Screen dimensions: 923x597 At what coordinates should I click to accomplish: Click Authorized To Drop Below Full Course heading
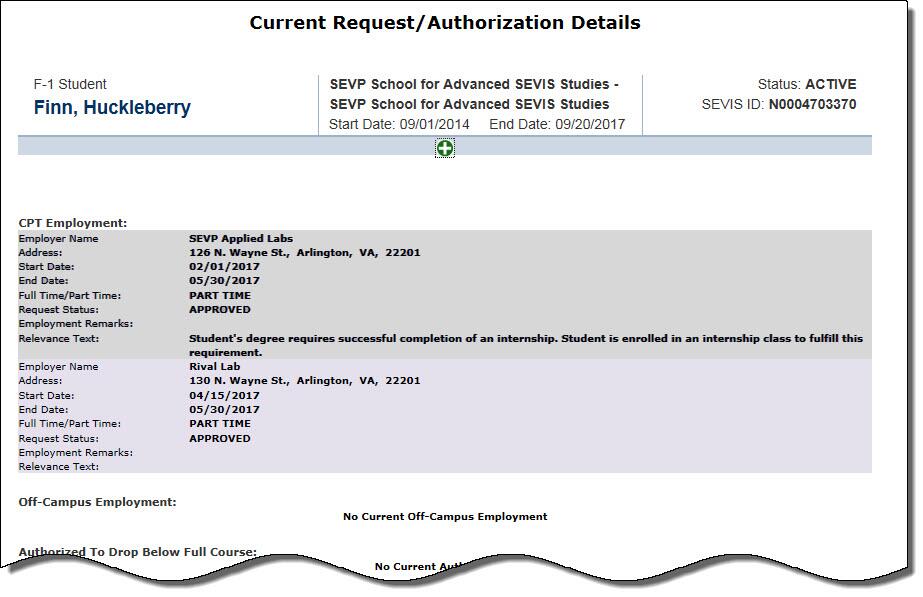(137, 552)
